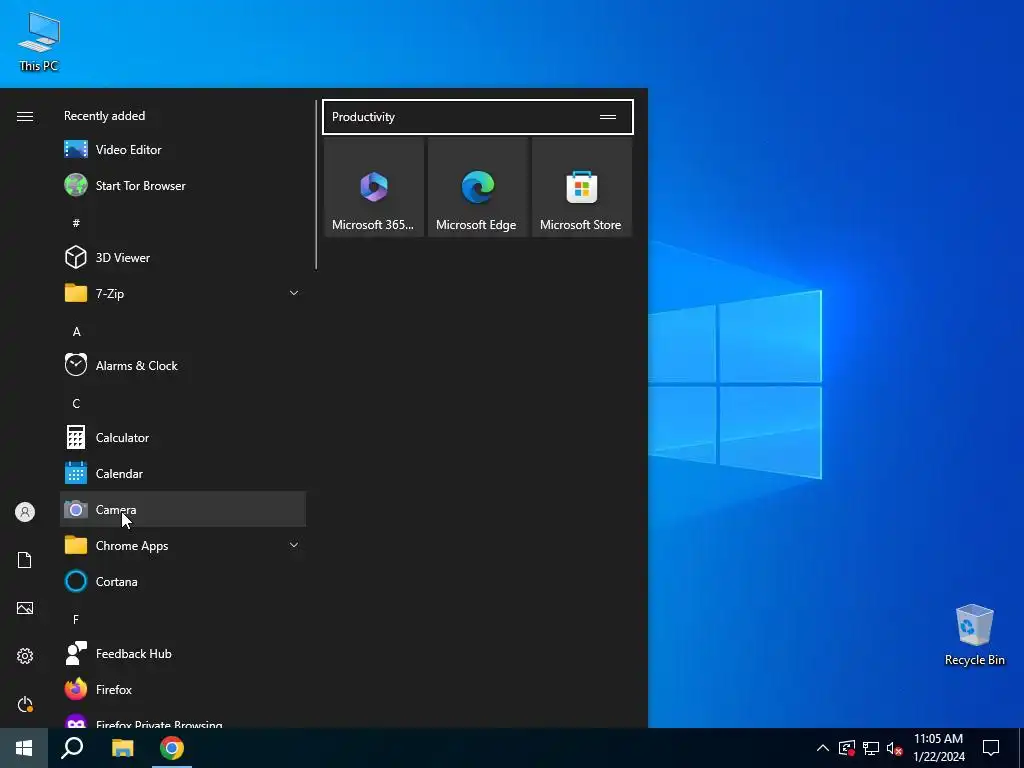Open Feedback Hub

(183, 654)
